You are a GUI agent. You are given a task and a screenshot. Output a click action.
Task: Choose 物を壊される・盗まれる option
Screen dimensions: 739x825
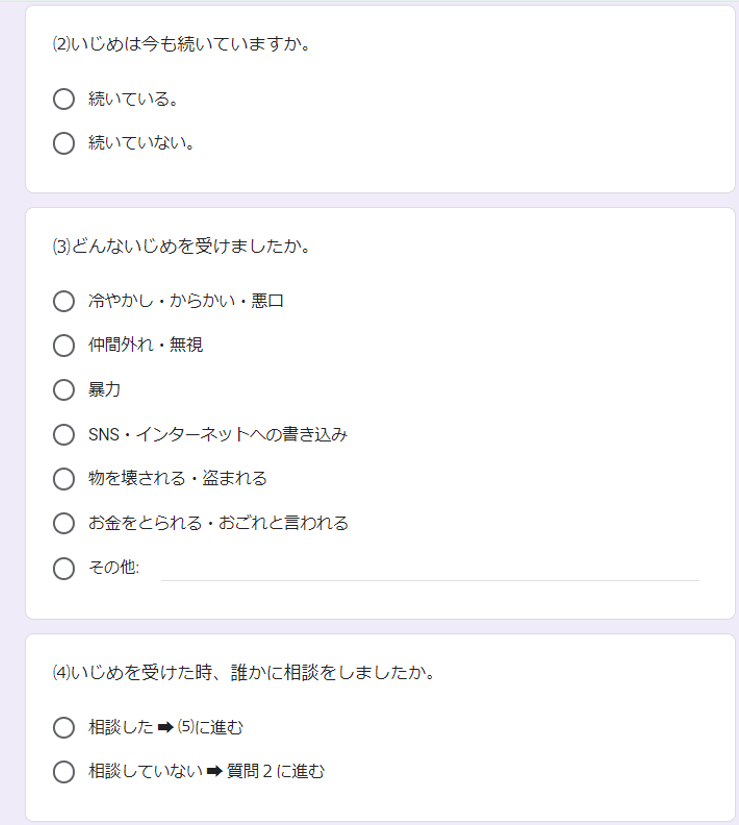point(64,479)
